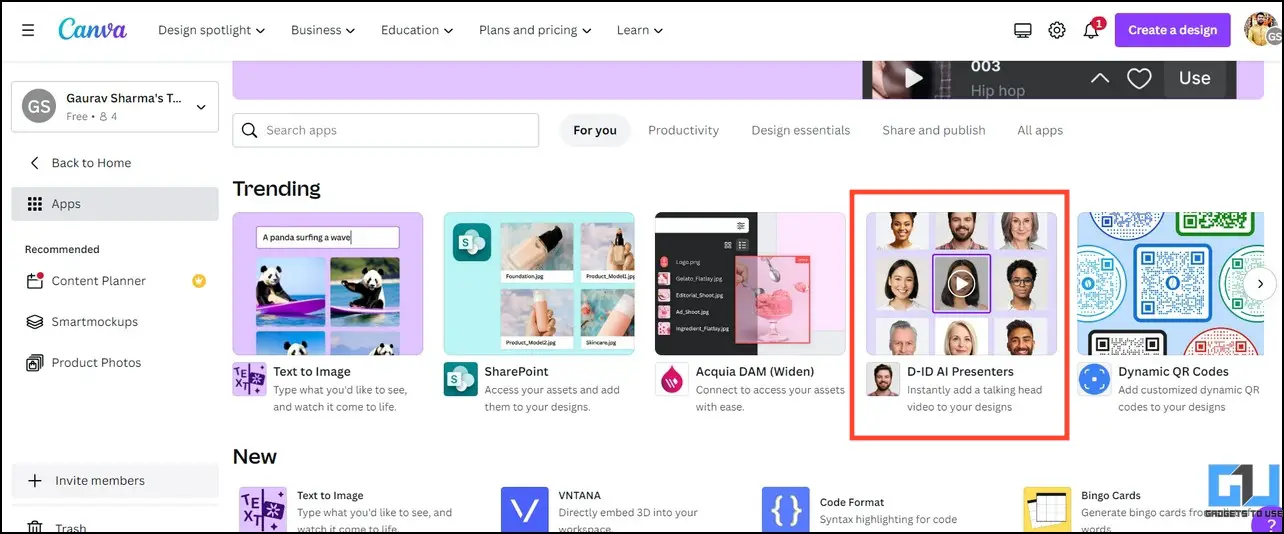Open the Acquia DAM preview thumbnail

coord(750,283)
